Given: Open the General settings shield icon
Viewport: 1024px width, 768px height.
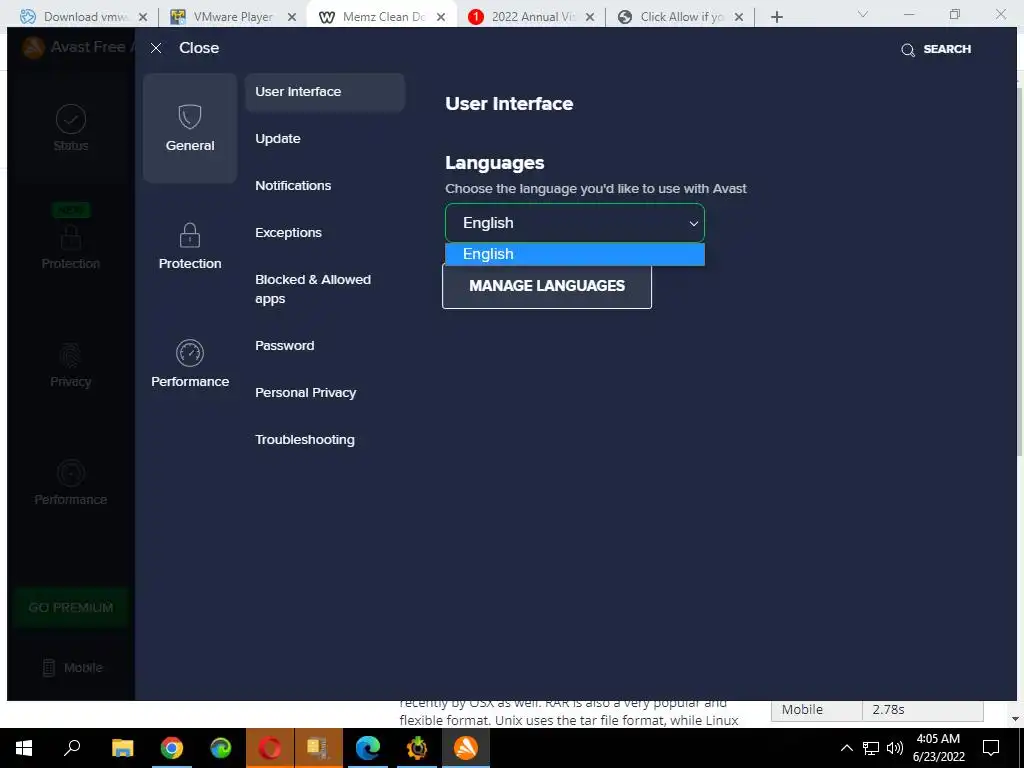Looking at the screenshot, I should point(190,117).
